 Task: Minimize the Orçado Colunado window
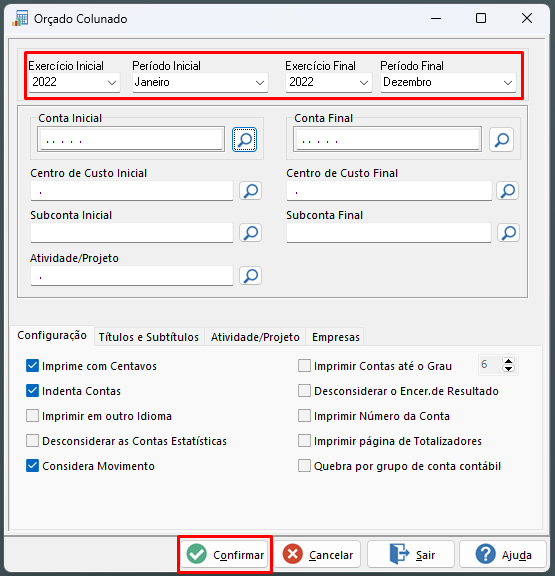pos(436,18)
